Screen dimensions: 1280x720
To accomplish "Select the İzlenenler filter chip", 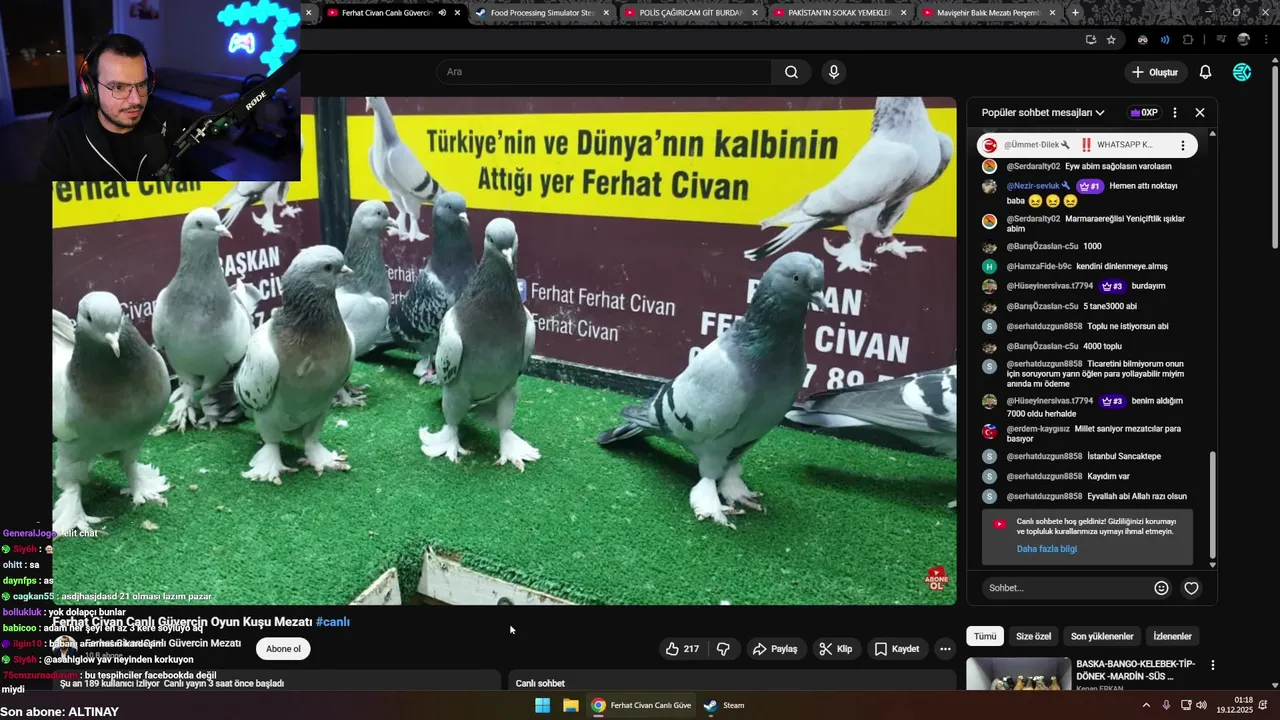I will point(1172,636).
